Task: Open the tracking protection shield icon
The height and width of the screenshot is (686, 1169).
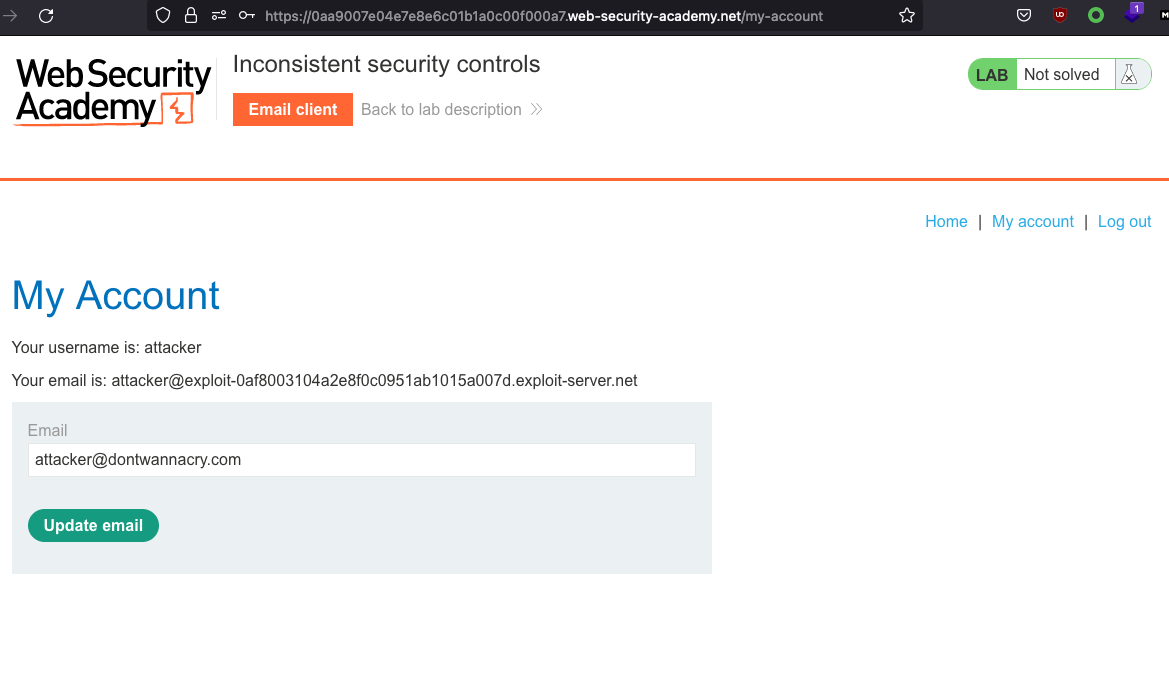Action: (163, 16)
